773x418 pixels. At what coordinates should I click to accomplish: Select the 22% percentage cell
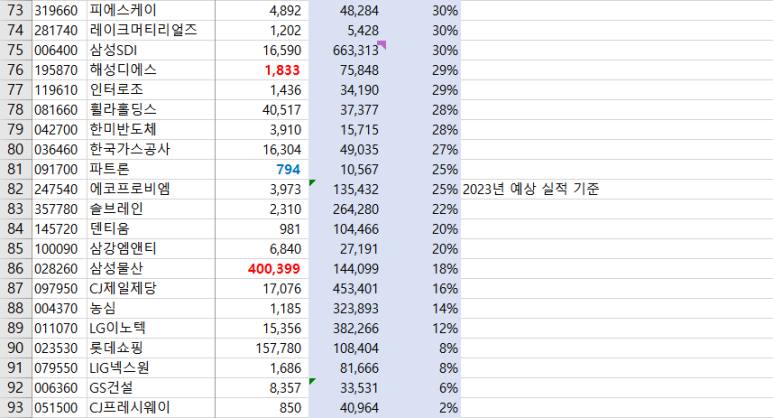pos(423,209)
